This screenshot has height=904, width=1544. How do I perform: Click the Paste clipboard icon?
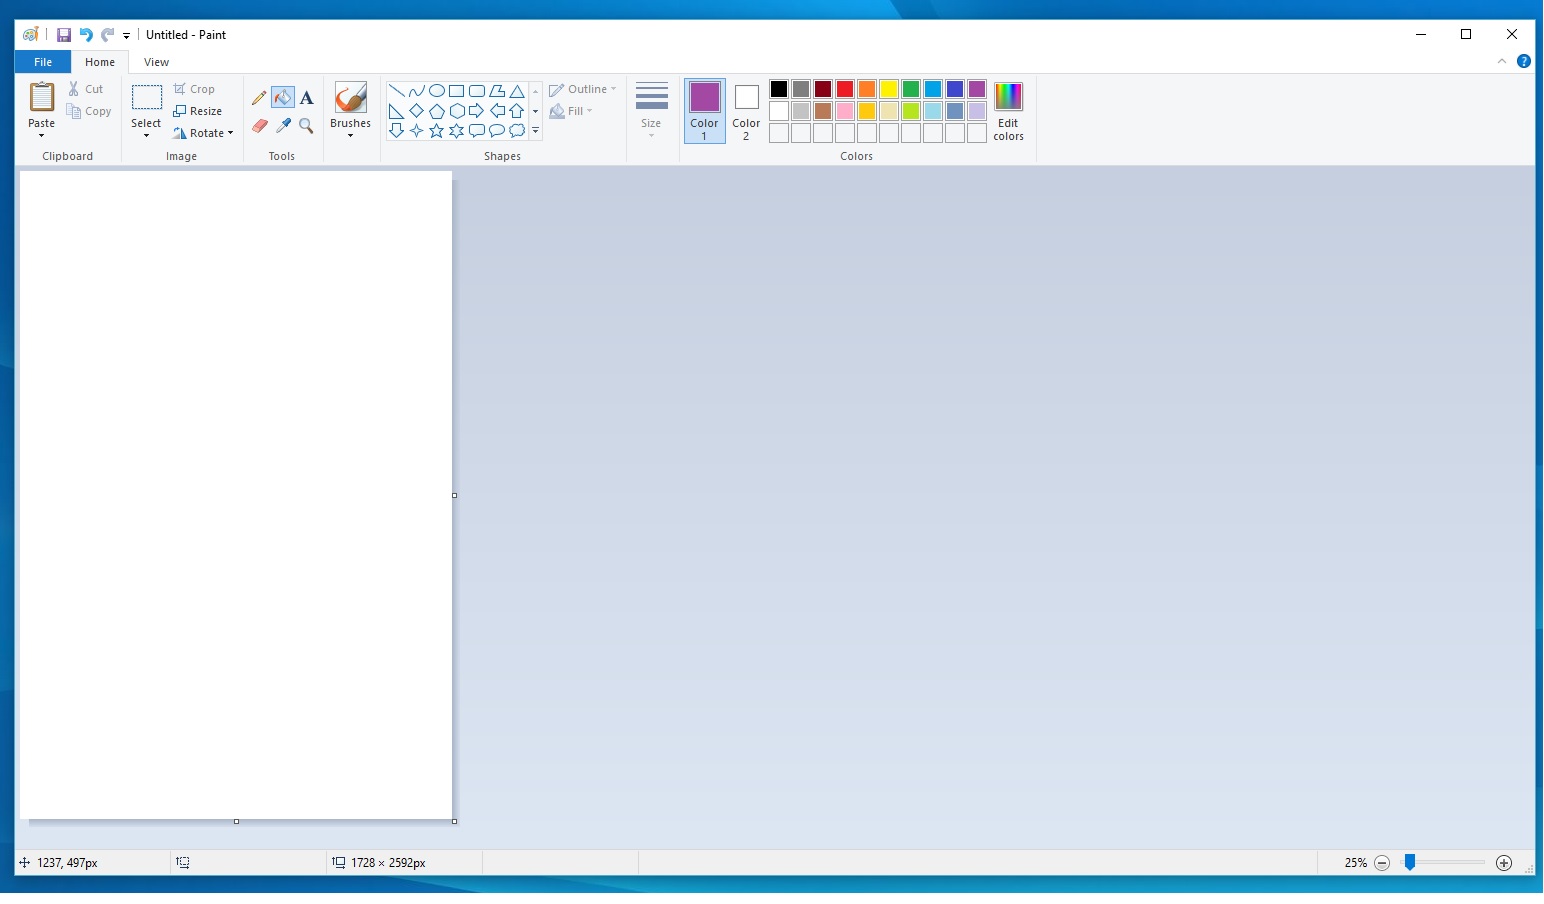pos(42,97)
